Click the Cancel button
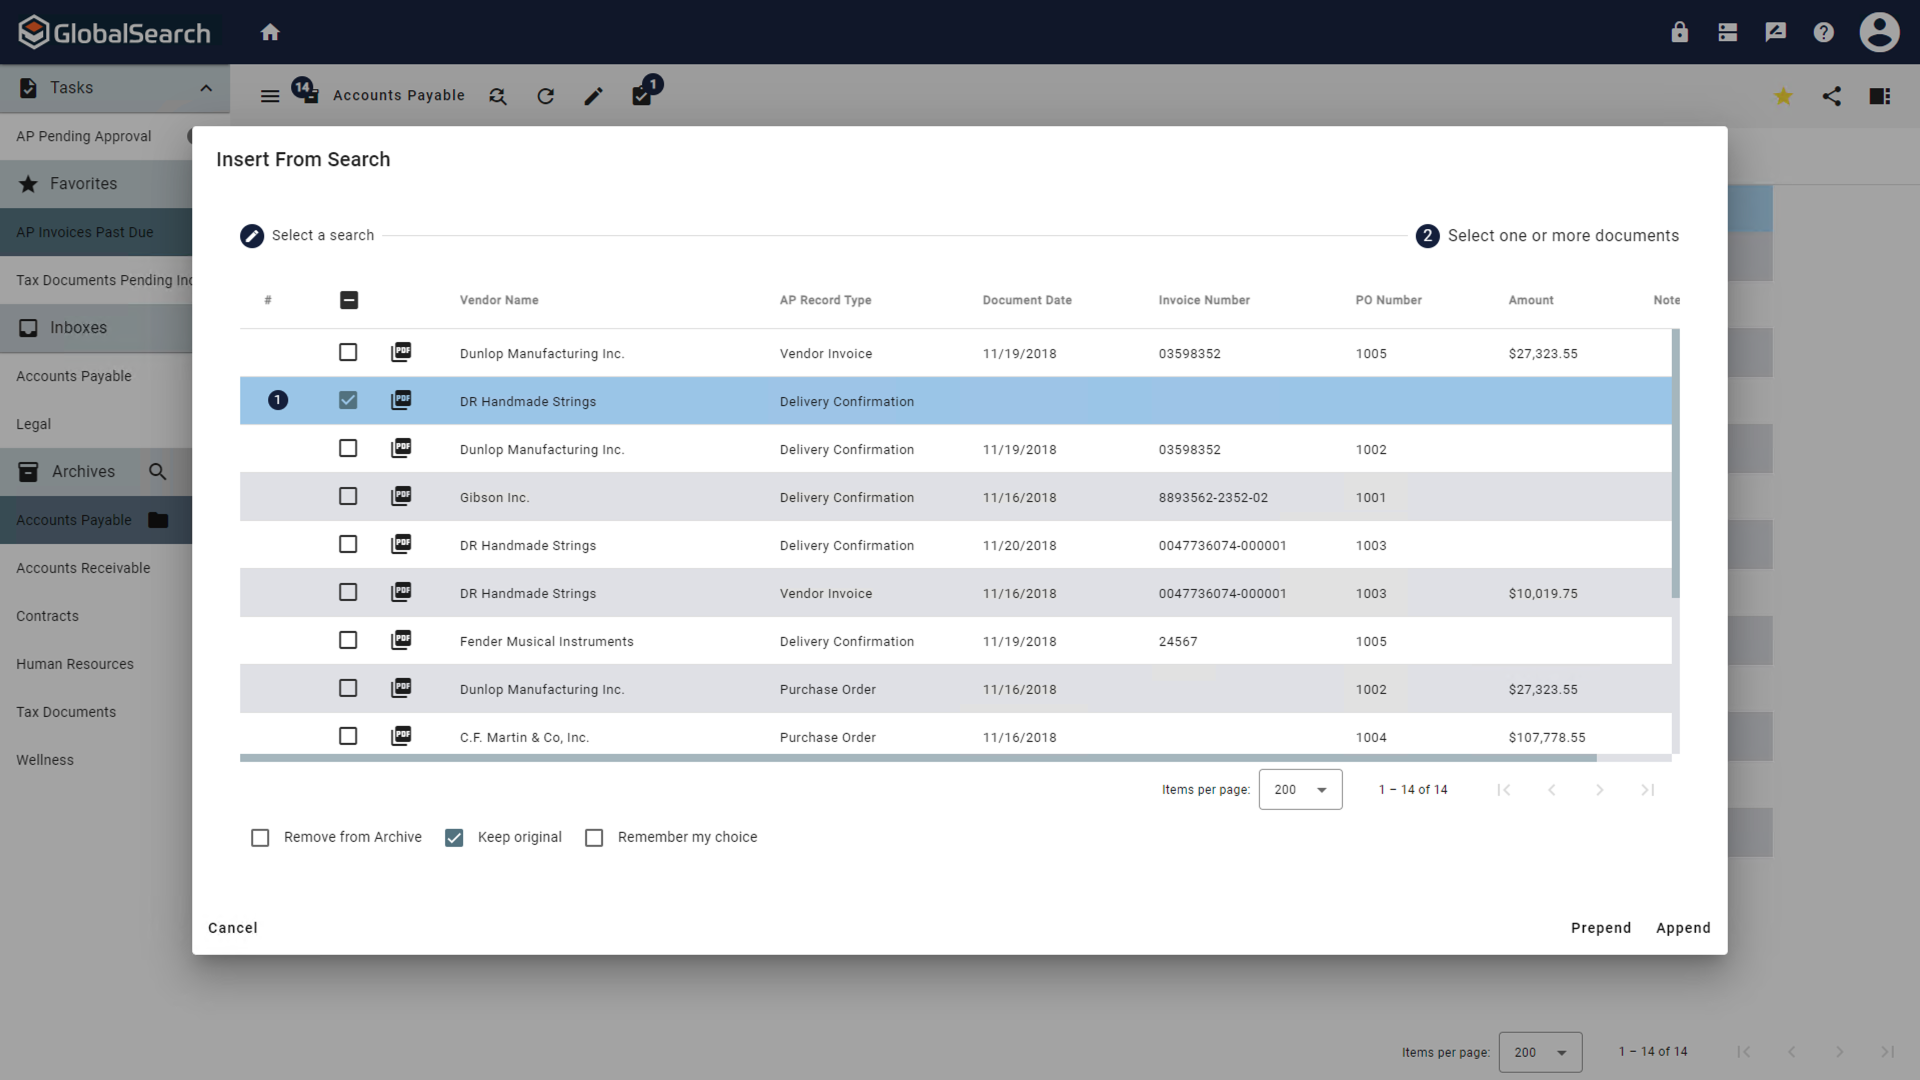This screenshot has height=1080, width=1920. (x=233, y=928)
